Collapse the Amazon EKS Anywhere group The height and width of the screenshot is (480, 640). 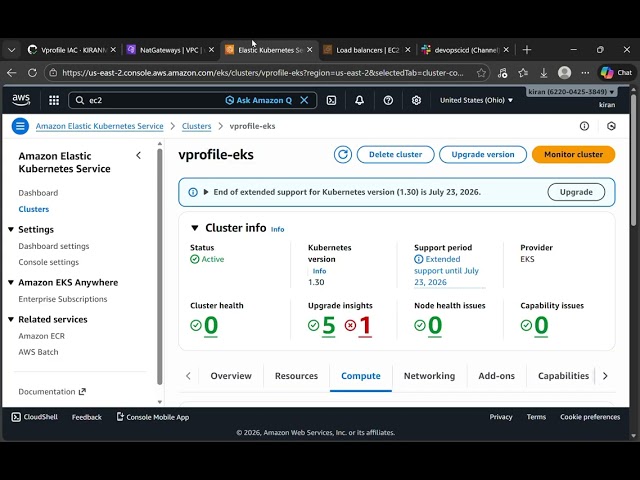click(11, 282)
